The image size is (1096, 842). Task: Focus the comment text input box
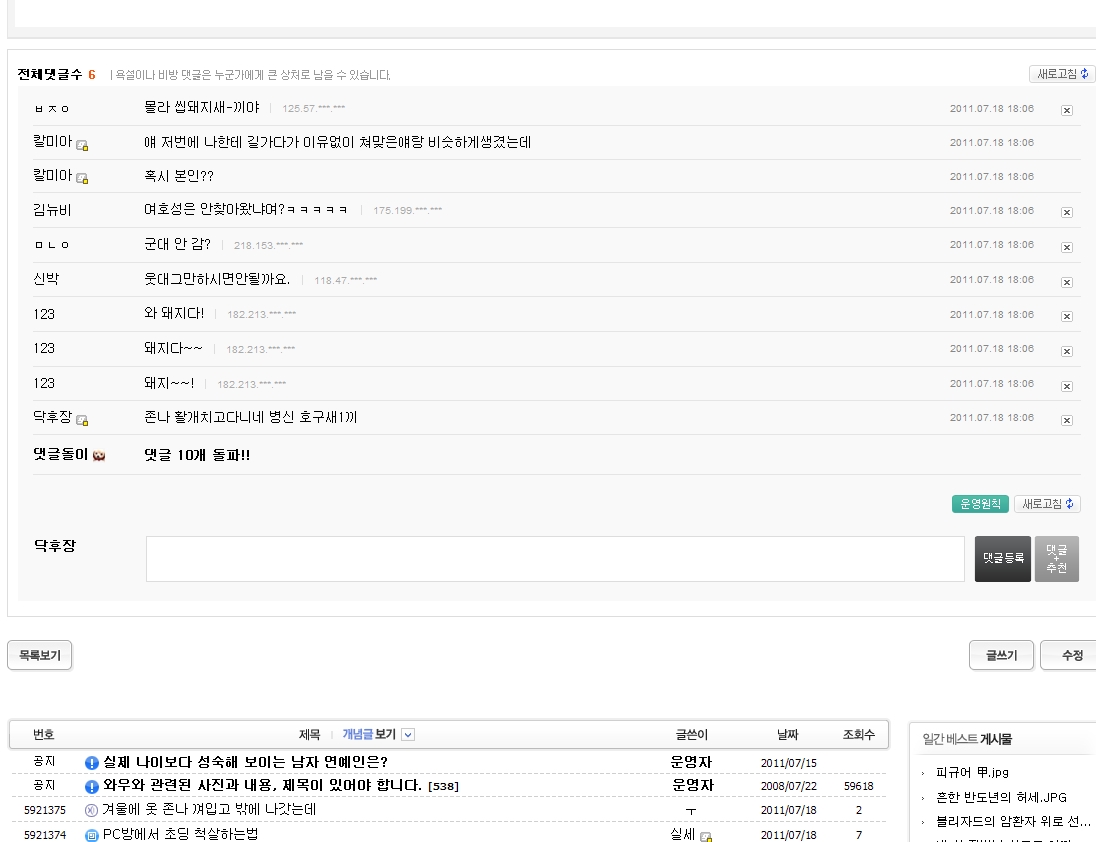[x=555, y=558]
